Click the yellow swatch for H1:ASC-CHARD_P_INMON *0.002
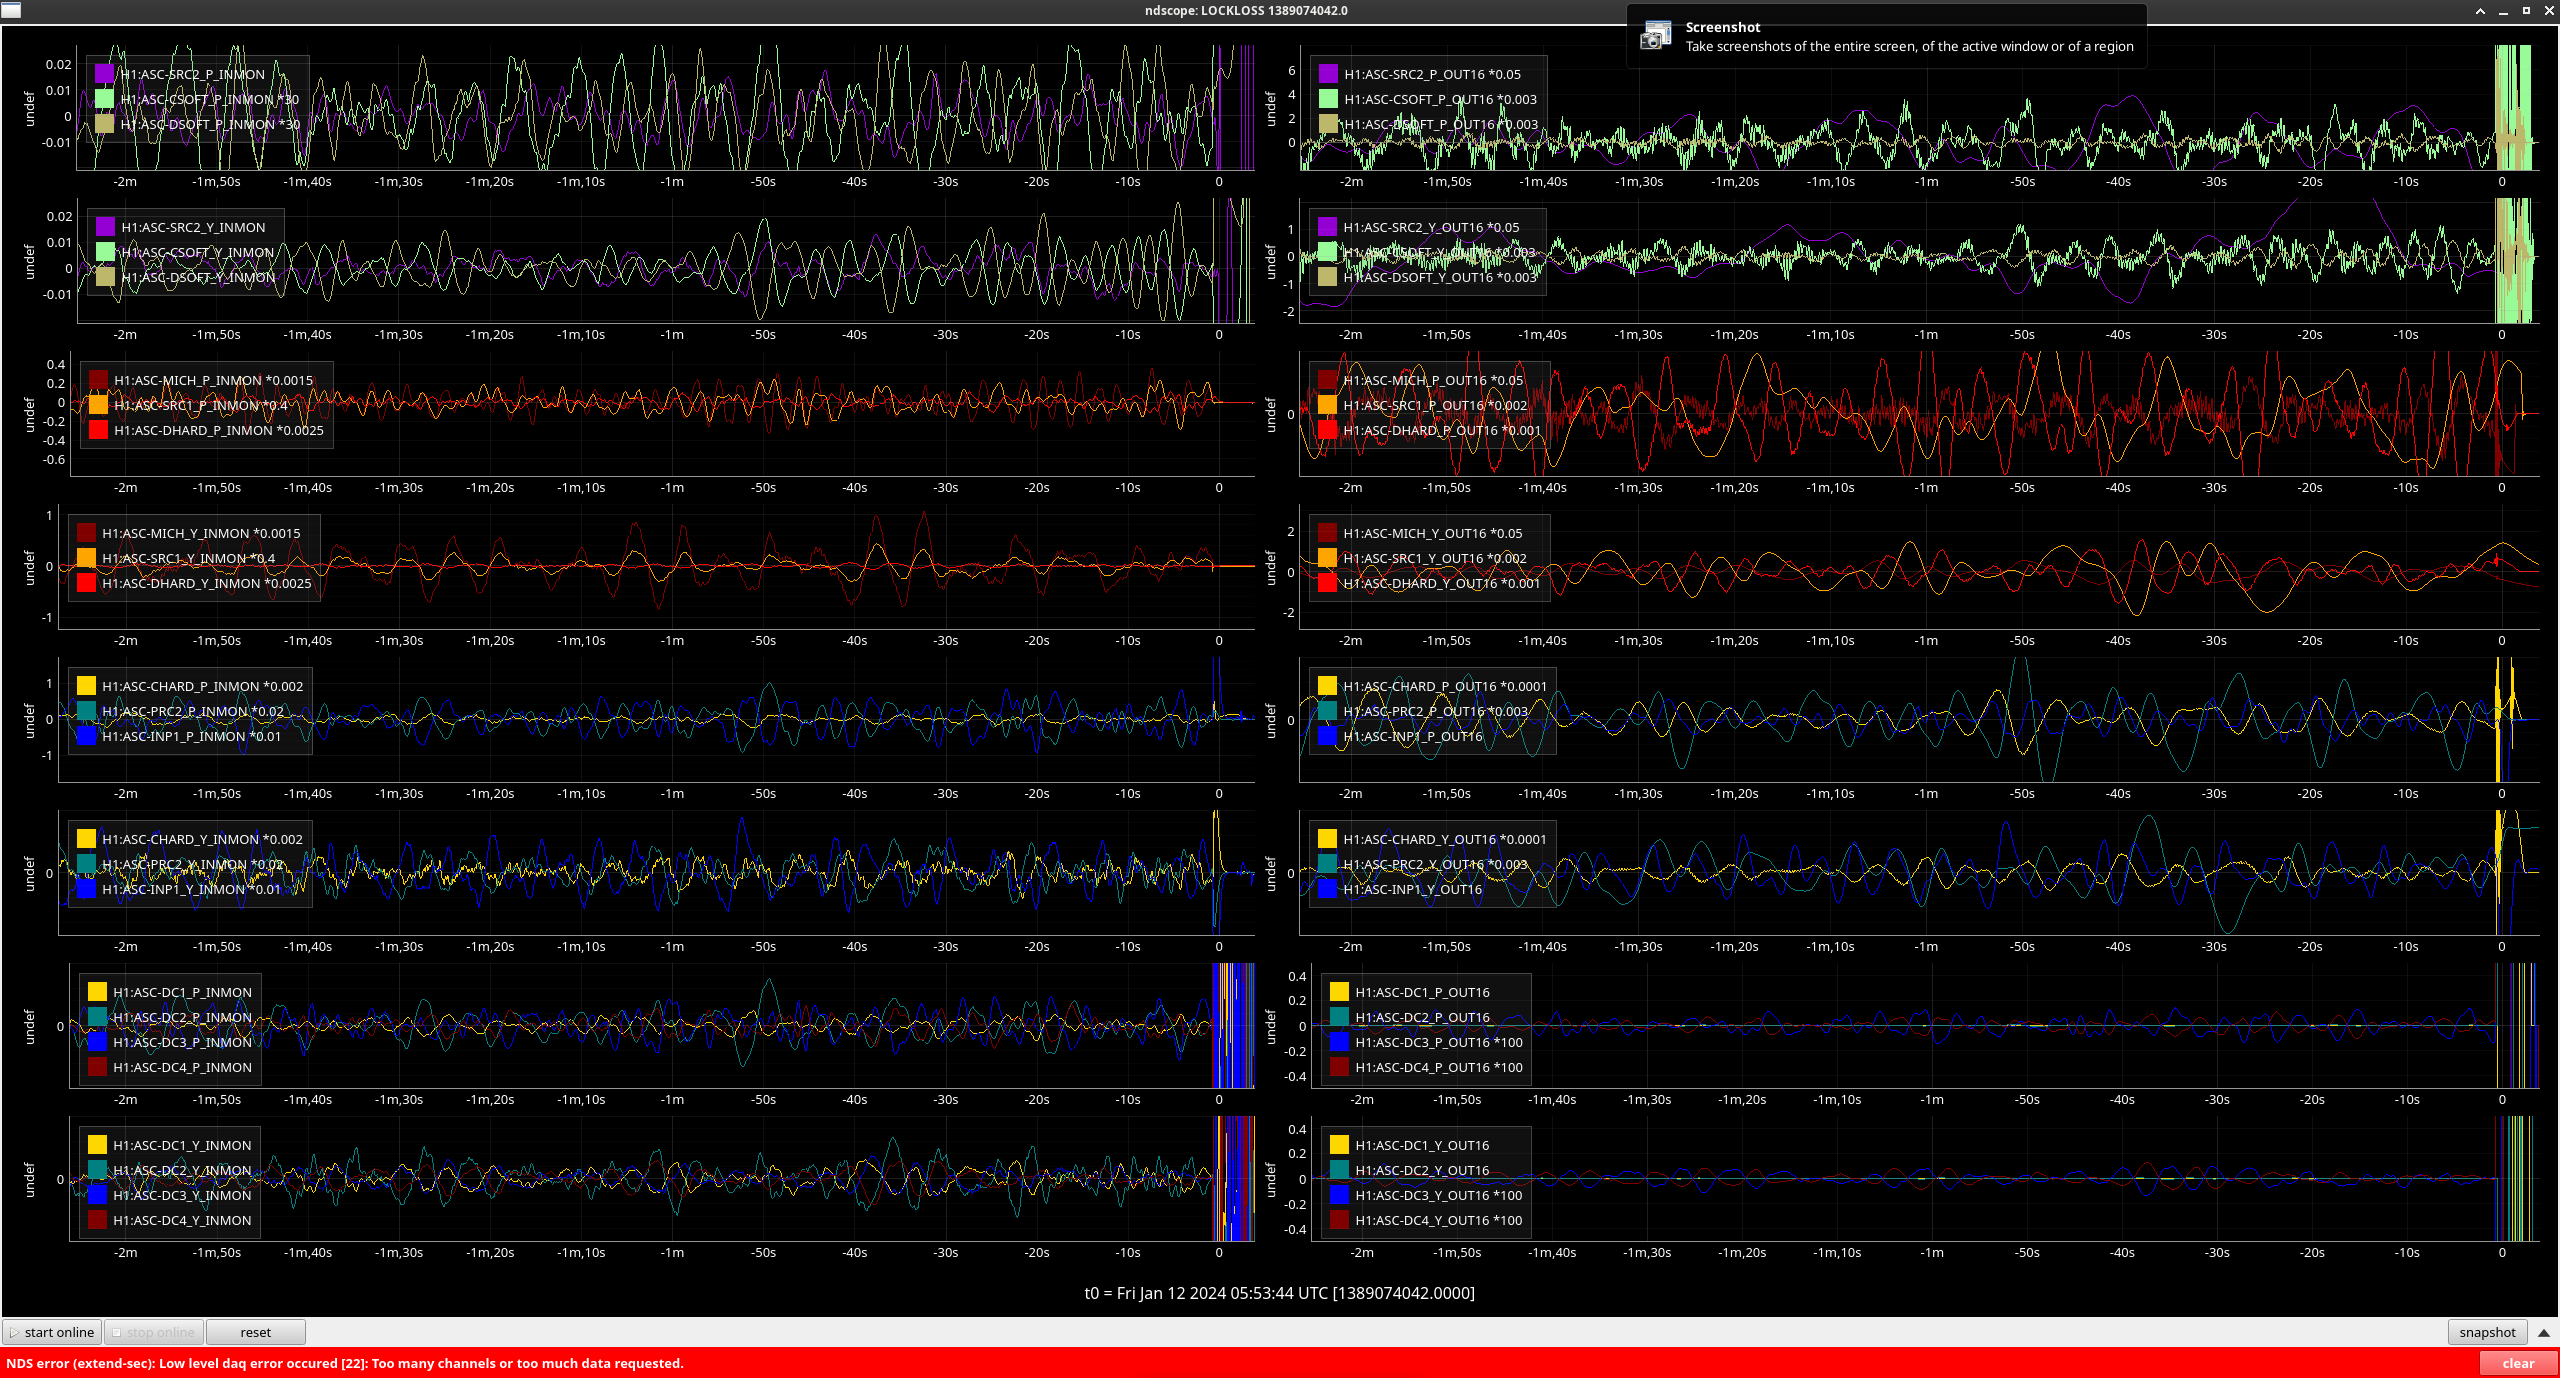Screen dimensions: 2560x1378 [x=86, y=686]
